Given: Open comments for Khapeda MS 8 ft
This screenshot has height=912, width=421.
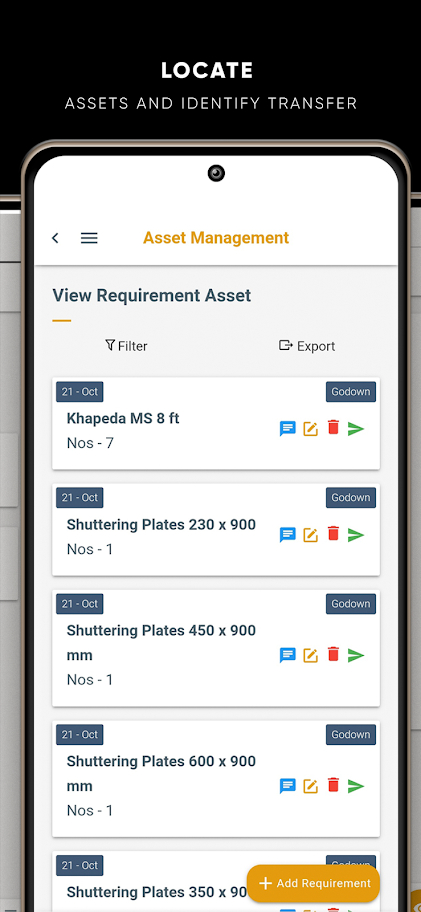Looking at the screenshot, I should (288, 429).
